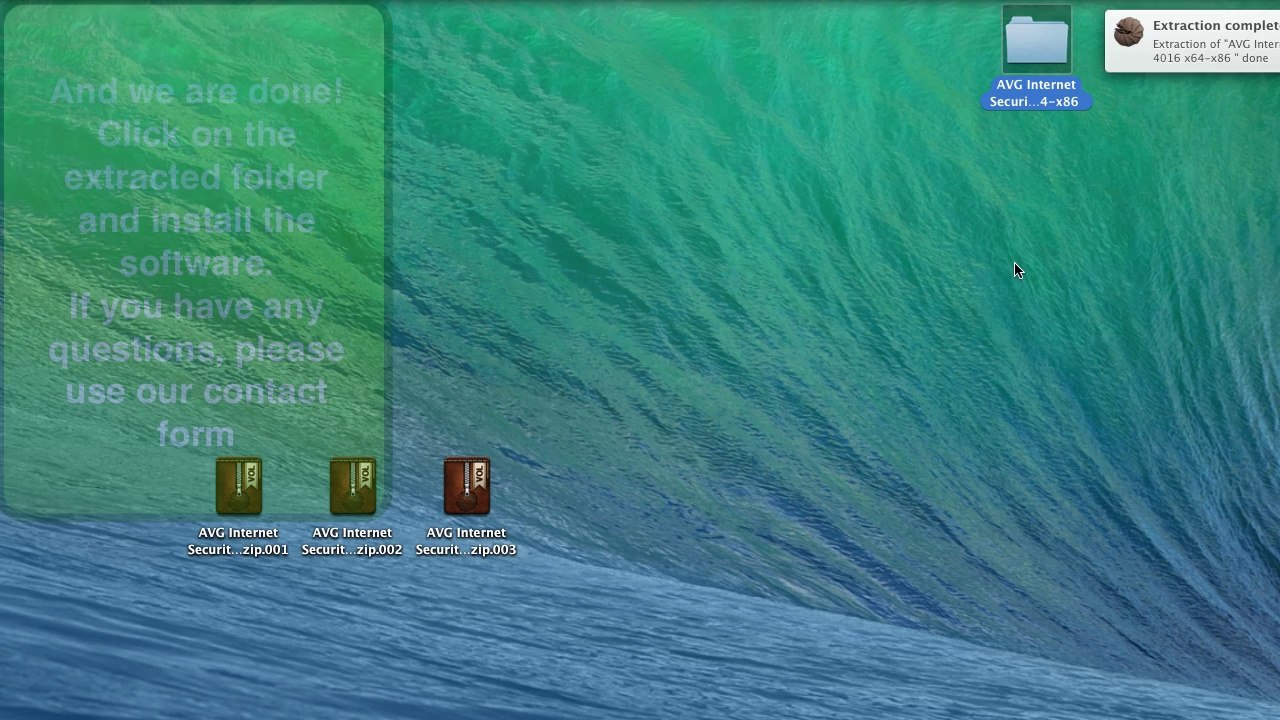Select the AVG Internet Security zip.002 archive icon
1280x720 pixels.
point(352,486)
